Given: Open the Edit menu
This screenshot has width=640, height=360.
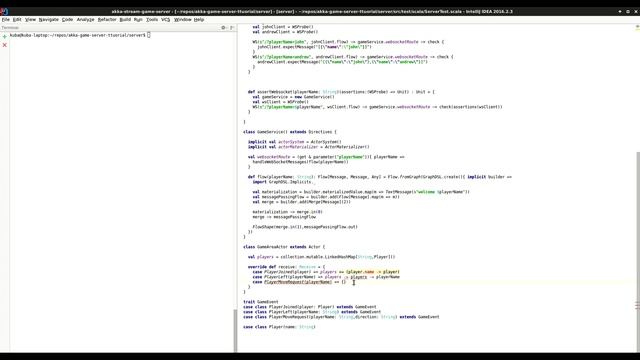Looking at the screenshot, I should click(x=17, y=20).
